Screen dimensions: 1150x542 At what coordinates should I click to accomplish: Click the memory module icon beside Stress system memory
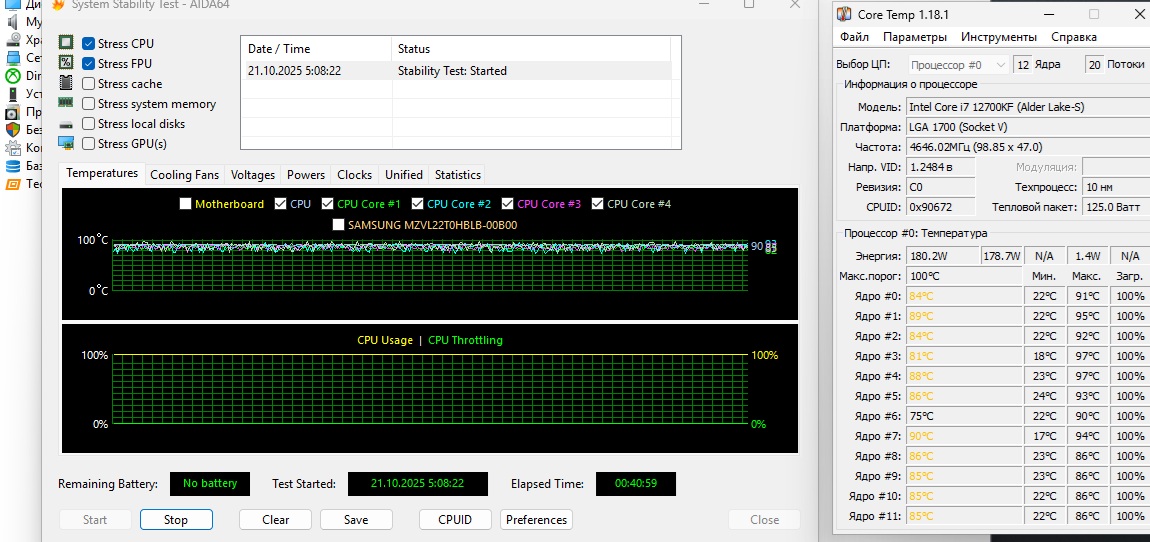click(66, 103)
